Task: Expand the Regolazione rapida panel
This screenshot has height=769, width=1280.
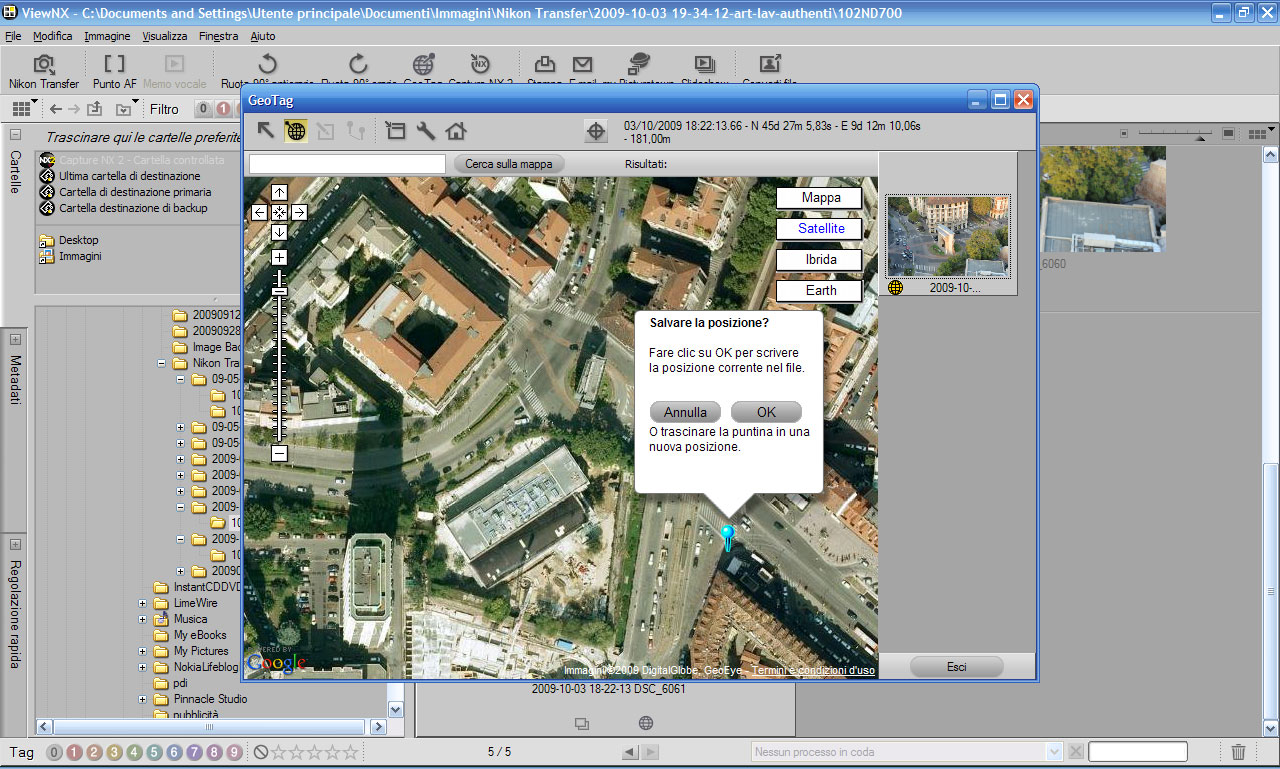Action: [x=15, y=545]
